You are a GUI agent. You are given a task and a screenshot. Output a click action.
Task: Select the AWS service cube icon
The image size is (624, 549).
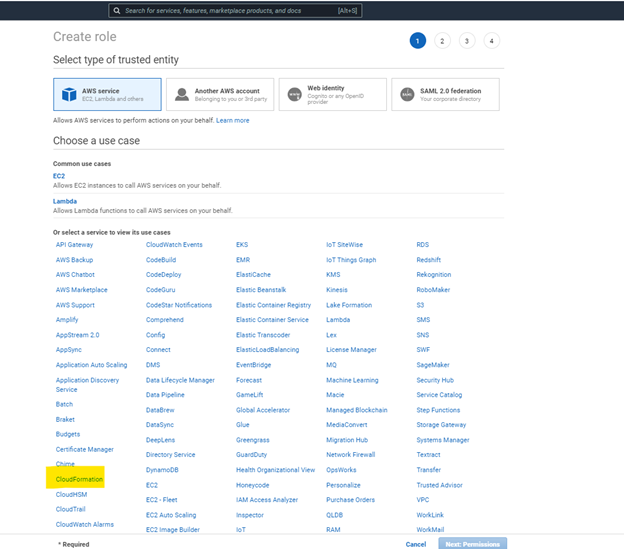tap(69, 94)
